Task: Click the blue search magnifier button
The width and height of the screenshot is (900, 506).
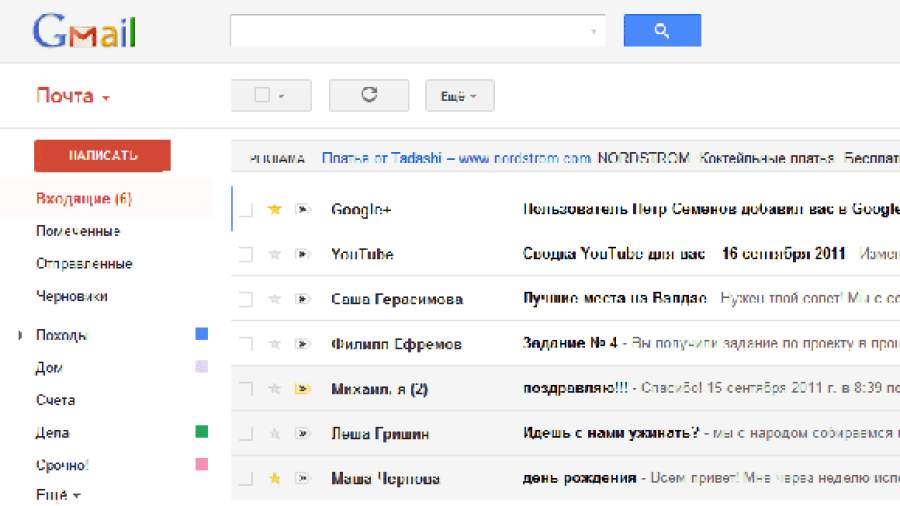Action: 662,30
